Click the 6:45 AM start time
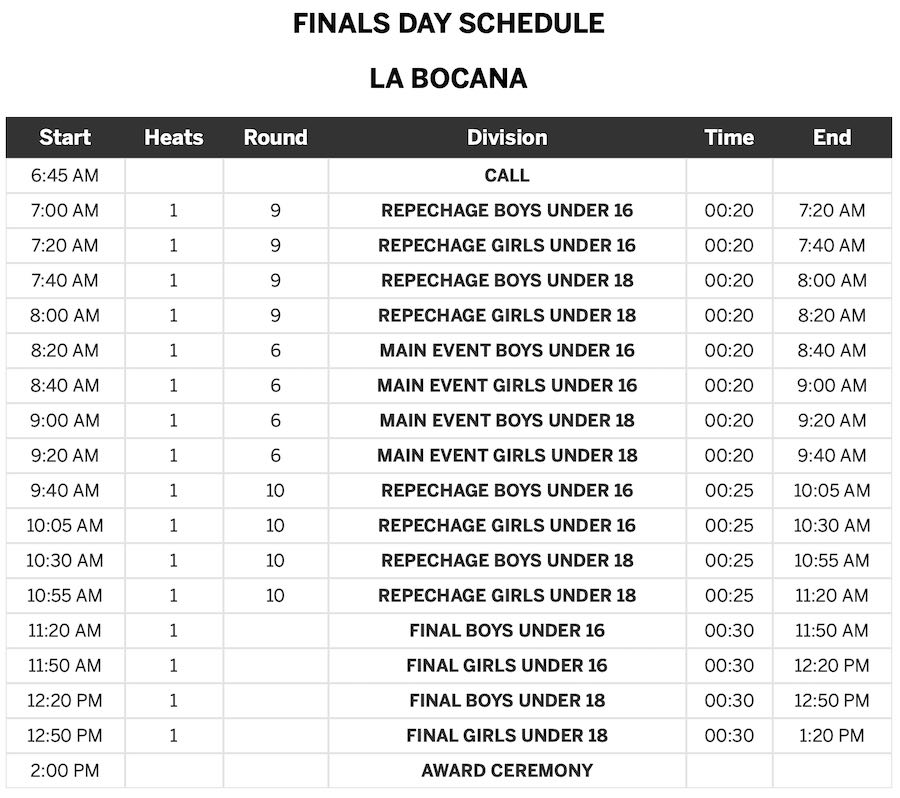 65,175
